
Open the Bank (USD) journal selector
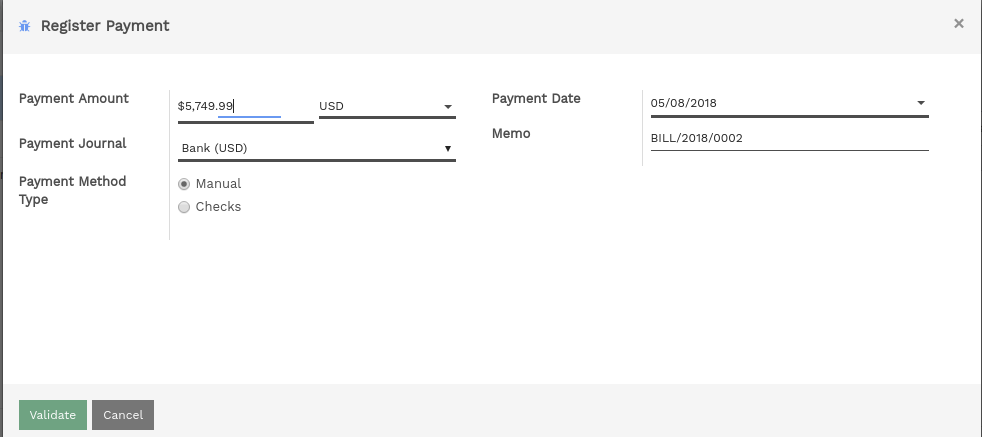tap(317, 148)
